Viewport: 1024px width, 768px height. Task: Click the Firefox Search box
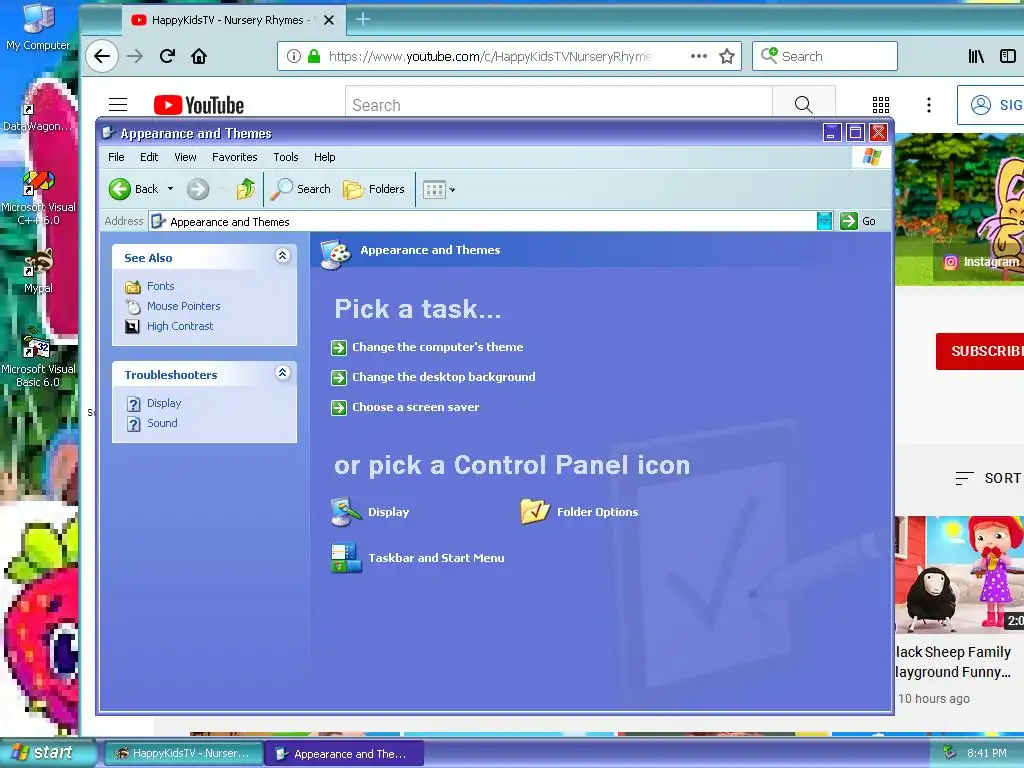point(825,56)
